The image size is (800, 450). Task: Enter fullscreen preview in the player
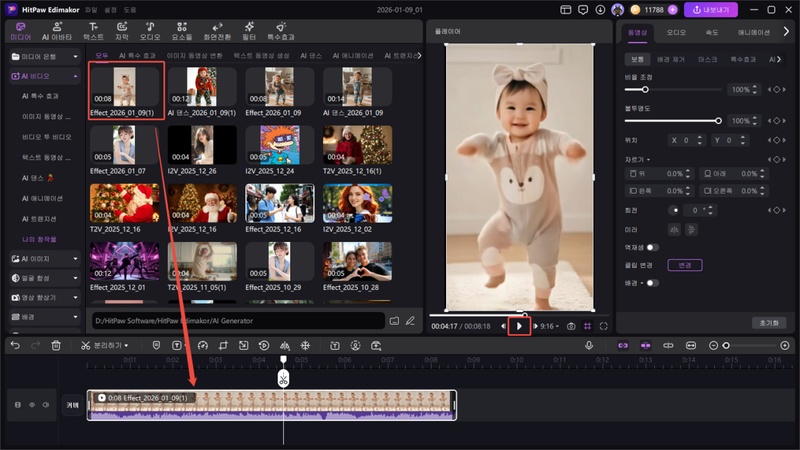point(604,326)
